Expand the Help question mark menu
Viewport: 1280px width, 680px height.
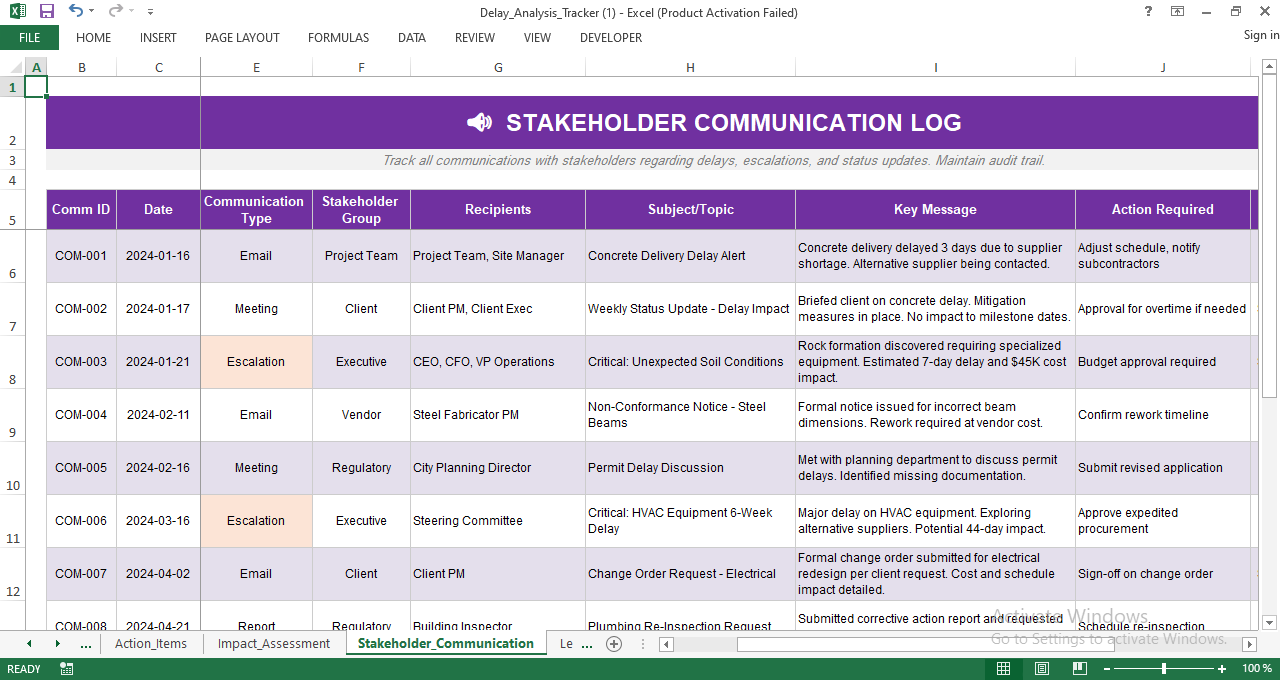(x=1147, y=11)
